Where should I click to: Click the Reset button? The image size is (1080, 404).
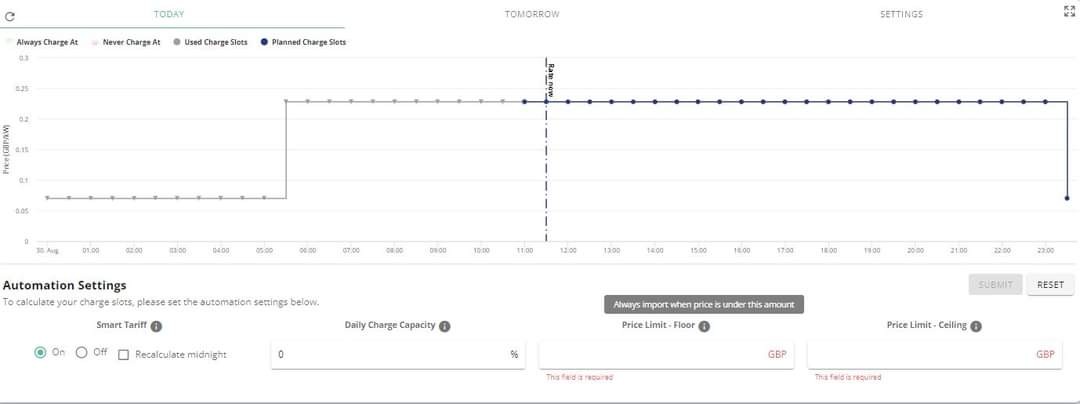point(1050,284)
